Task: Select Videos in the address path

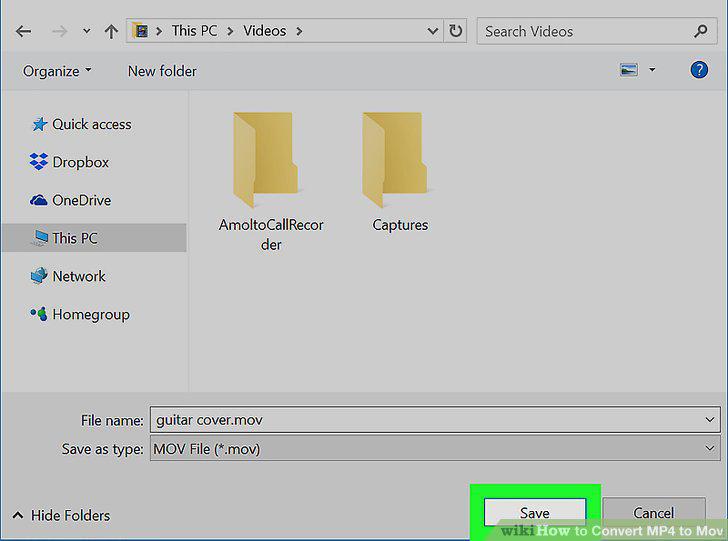Action: (x=265, y=31)
